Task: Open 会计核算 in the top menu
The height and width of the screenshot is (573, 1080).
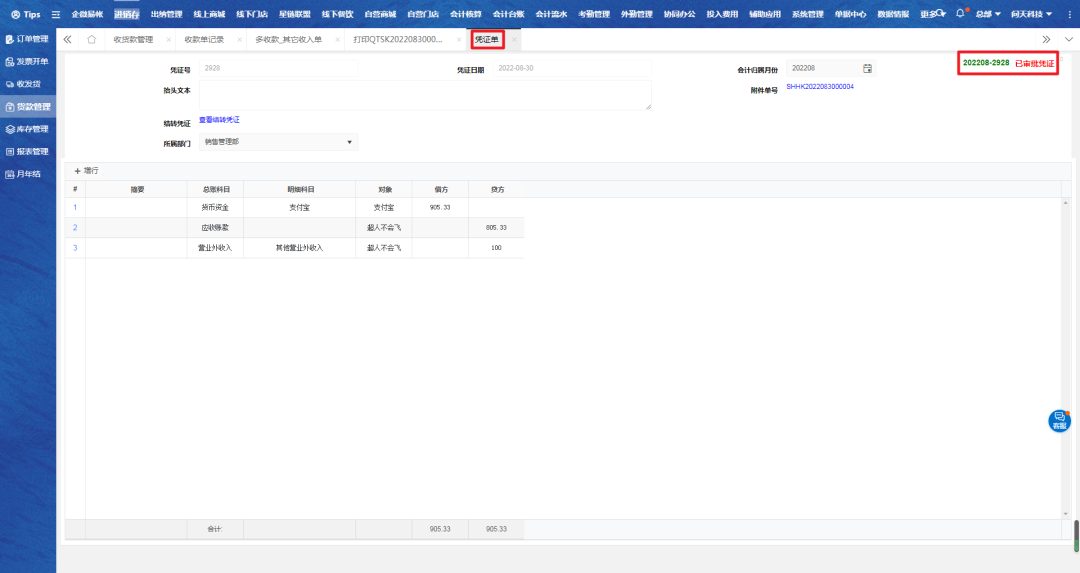Action: click(x=465, y=14)
